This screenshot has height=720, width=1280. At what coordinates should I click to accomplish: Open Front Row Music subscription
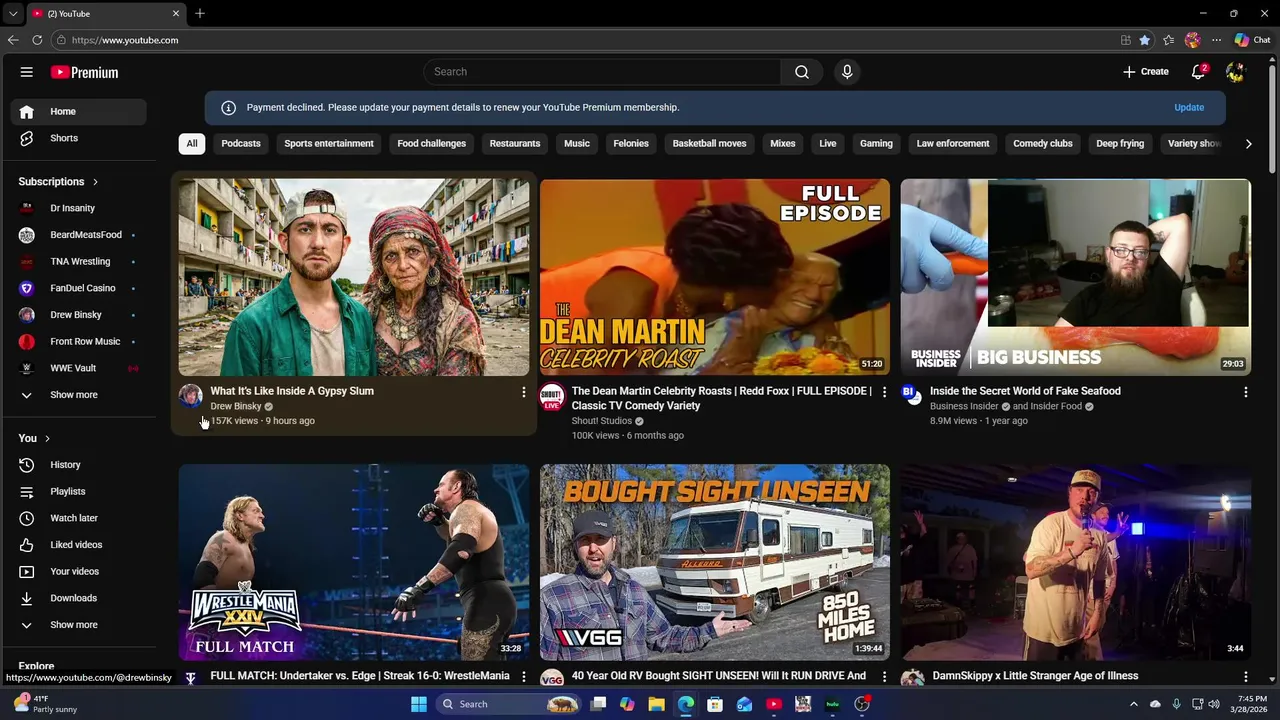(x=78, y=342)
